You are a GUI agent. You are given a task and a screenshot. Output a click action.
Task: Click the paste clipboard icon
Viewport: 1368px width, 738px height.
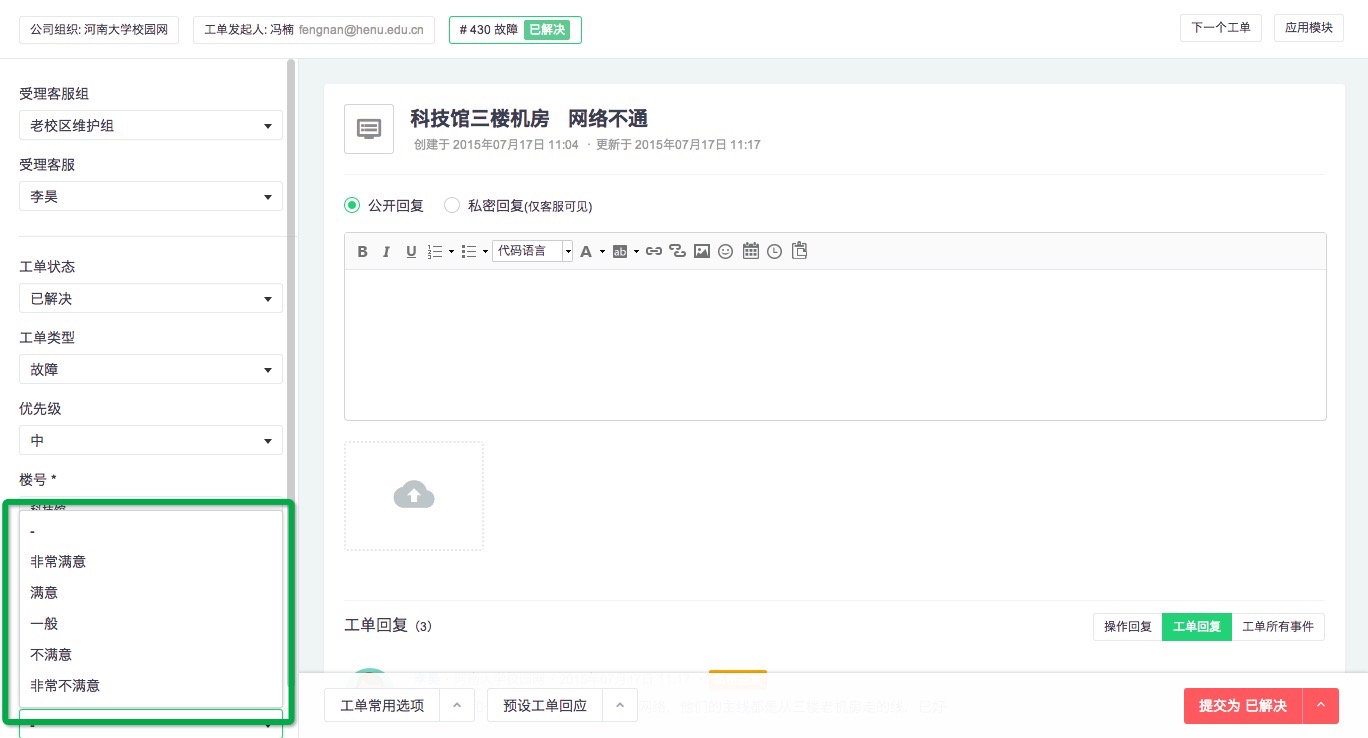799,251
